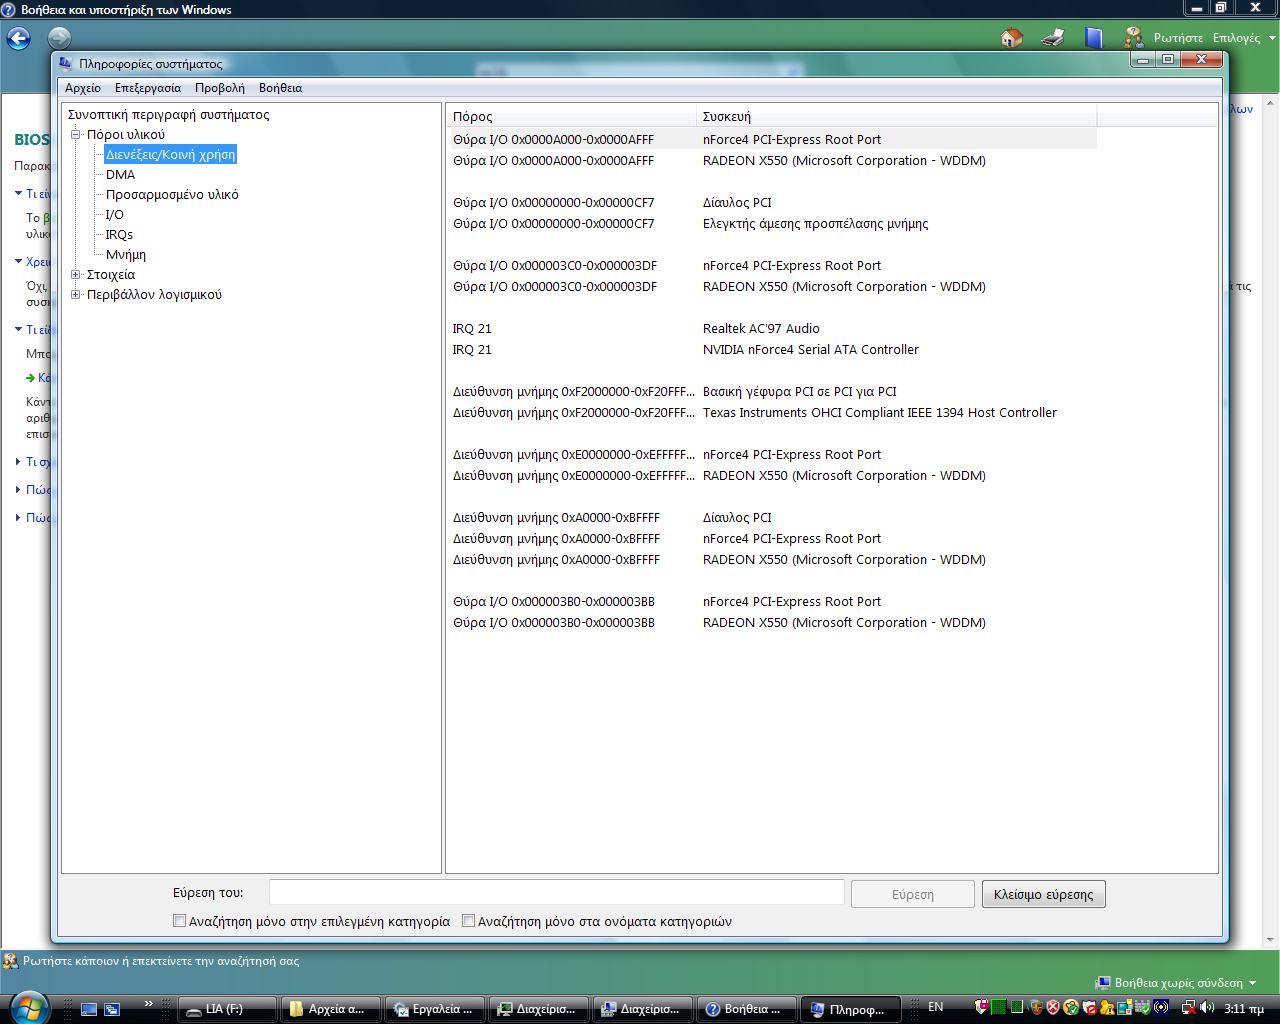Click the Show Desktop quick launch icon

click(89, 1009)
